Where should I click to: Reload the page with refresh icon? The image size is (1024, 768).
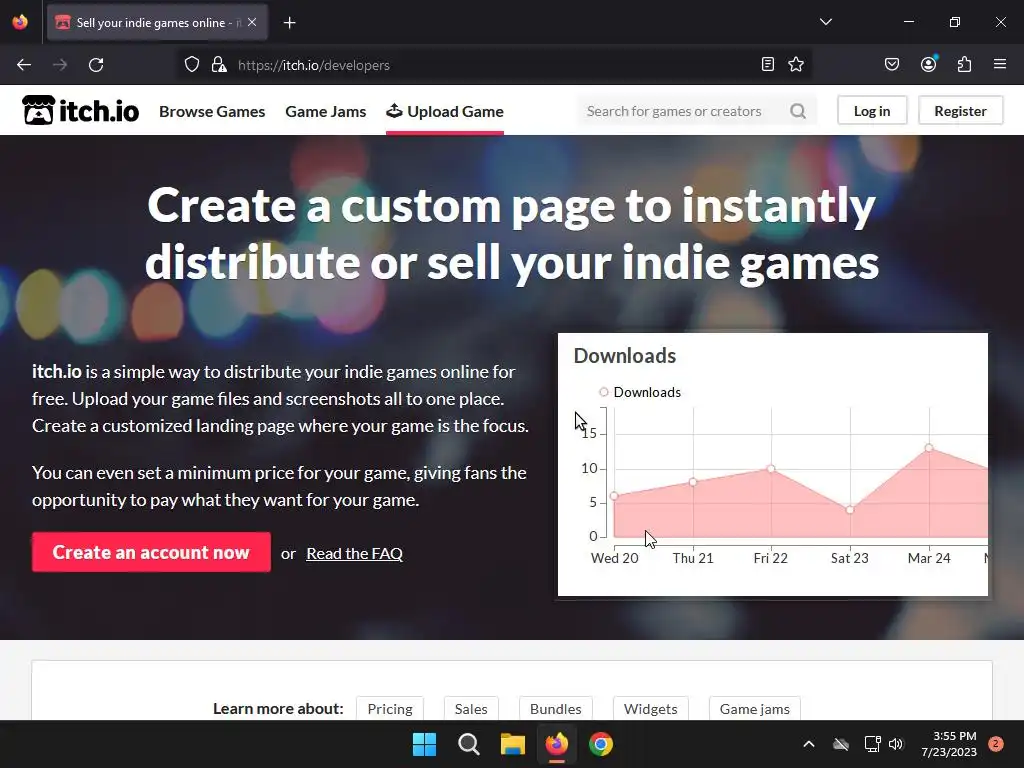click(x=96, y=65)
